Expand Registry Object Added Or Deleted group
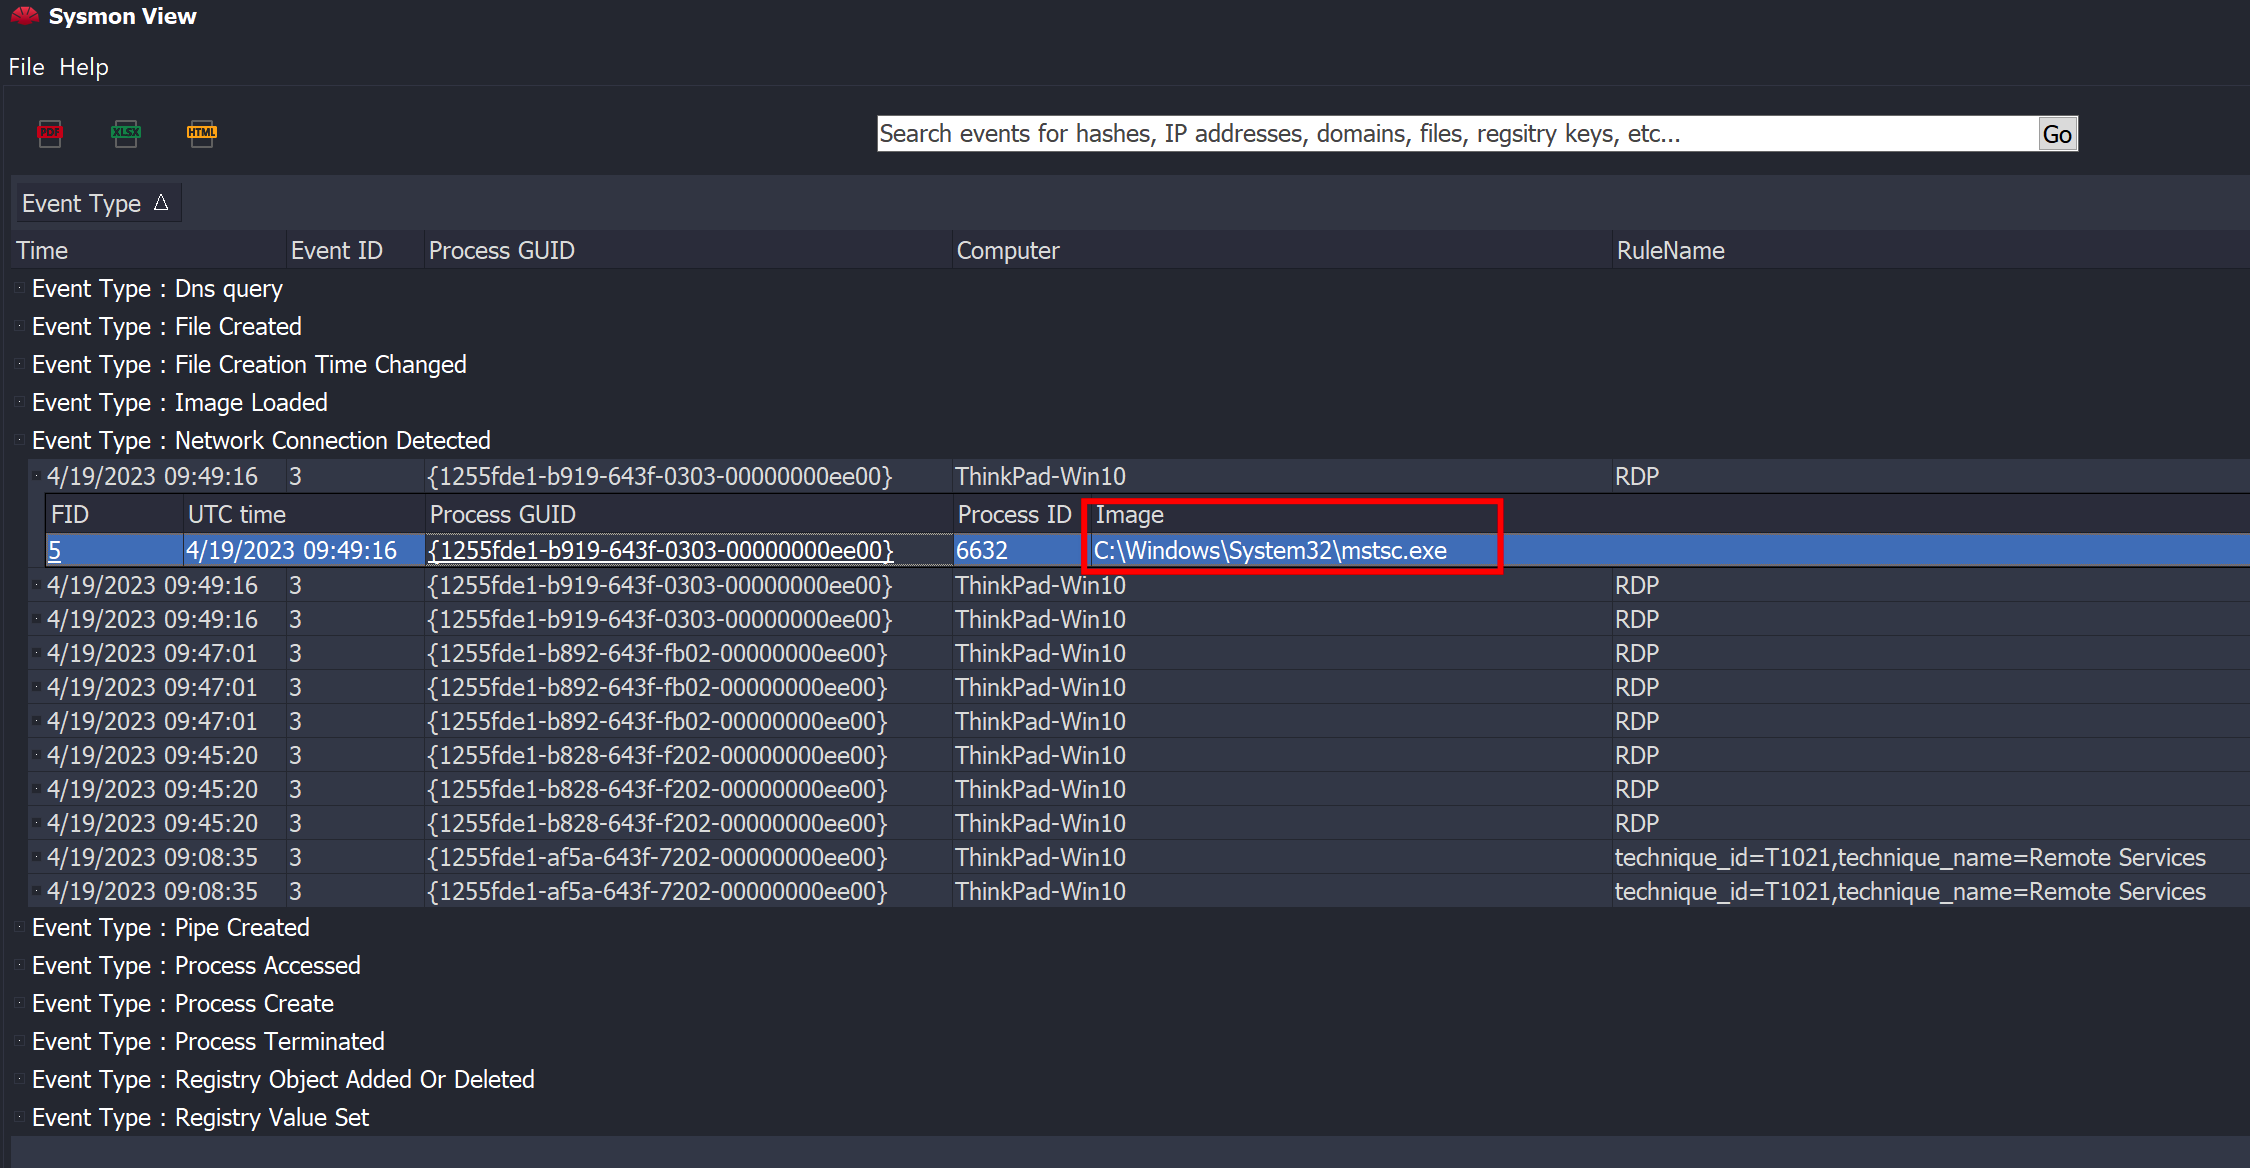This screenshot has height=1168, width=2250. pyautogui.click(x=18, y=1079)
